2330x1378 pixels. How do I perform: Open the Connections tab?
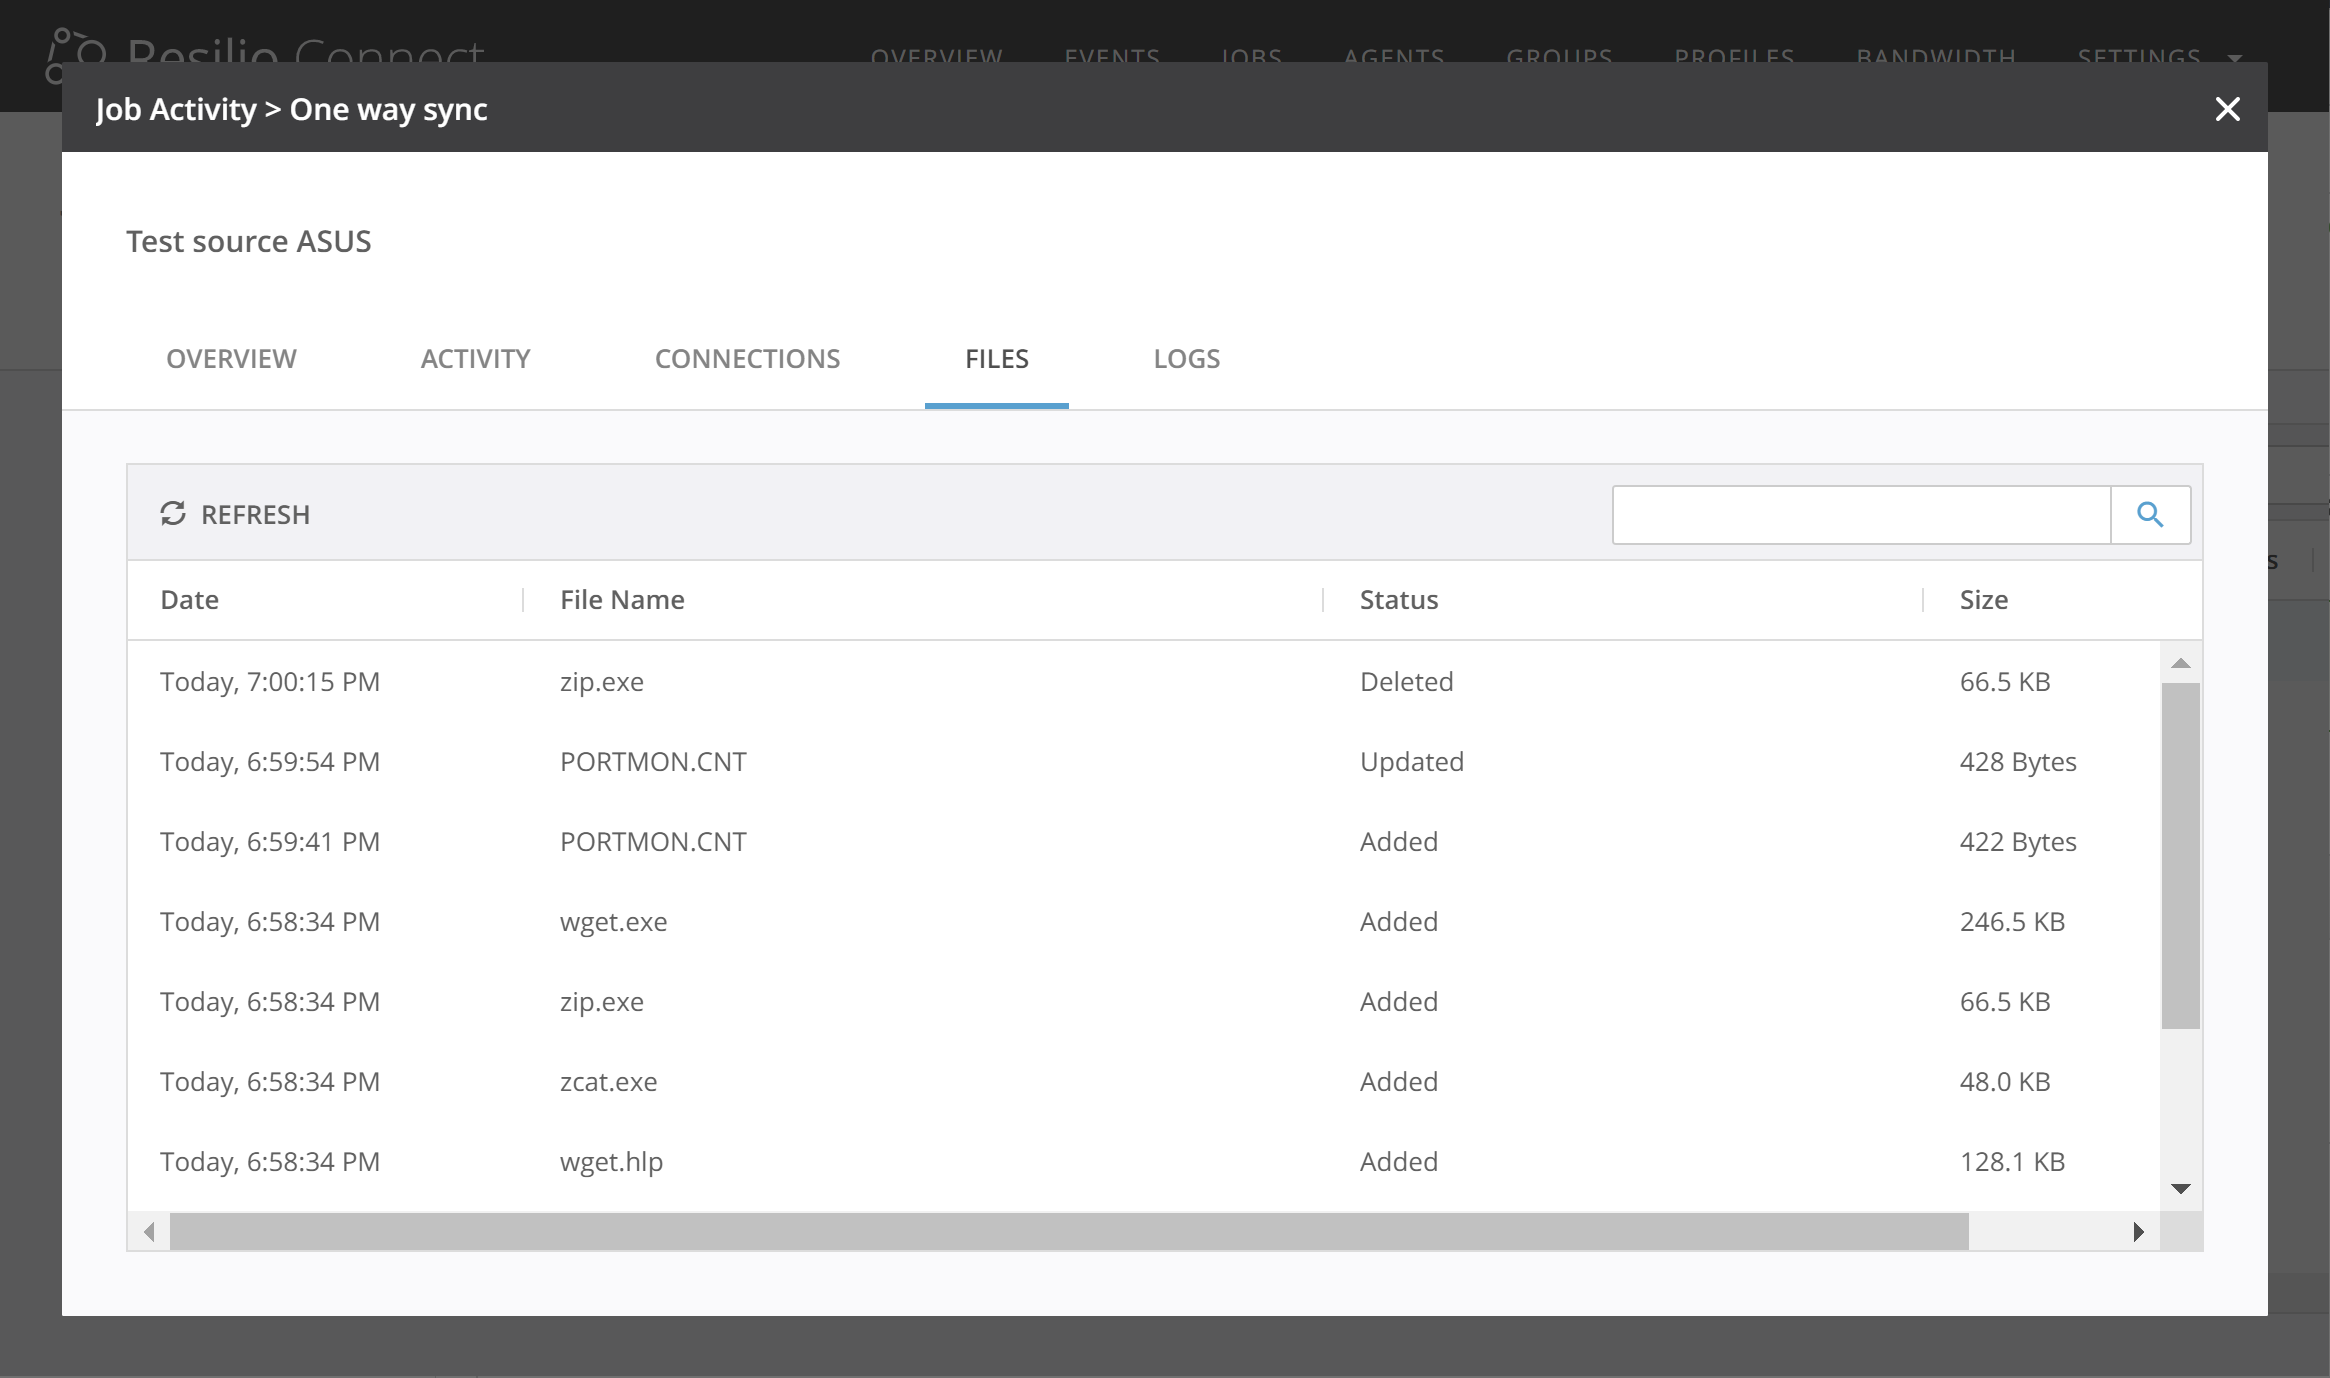point(747,359)
